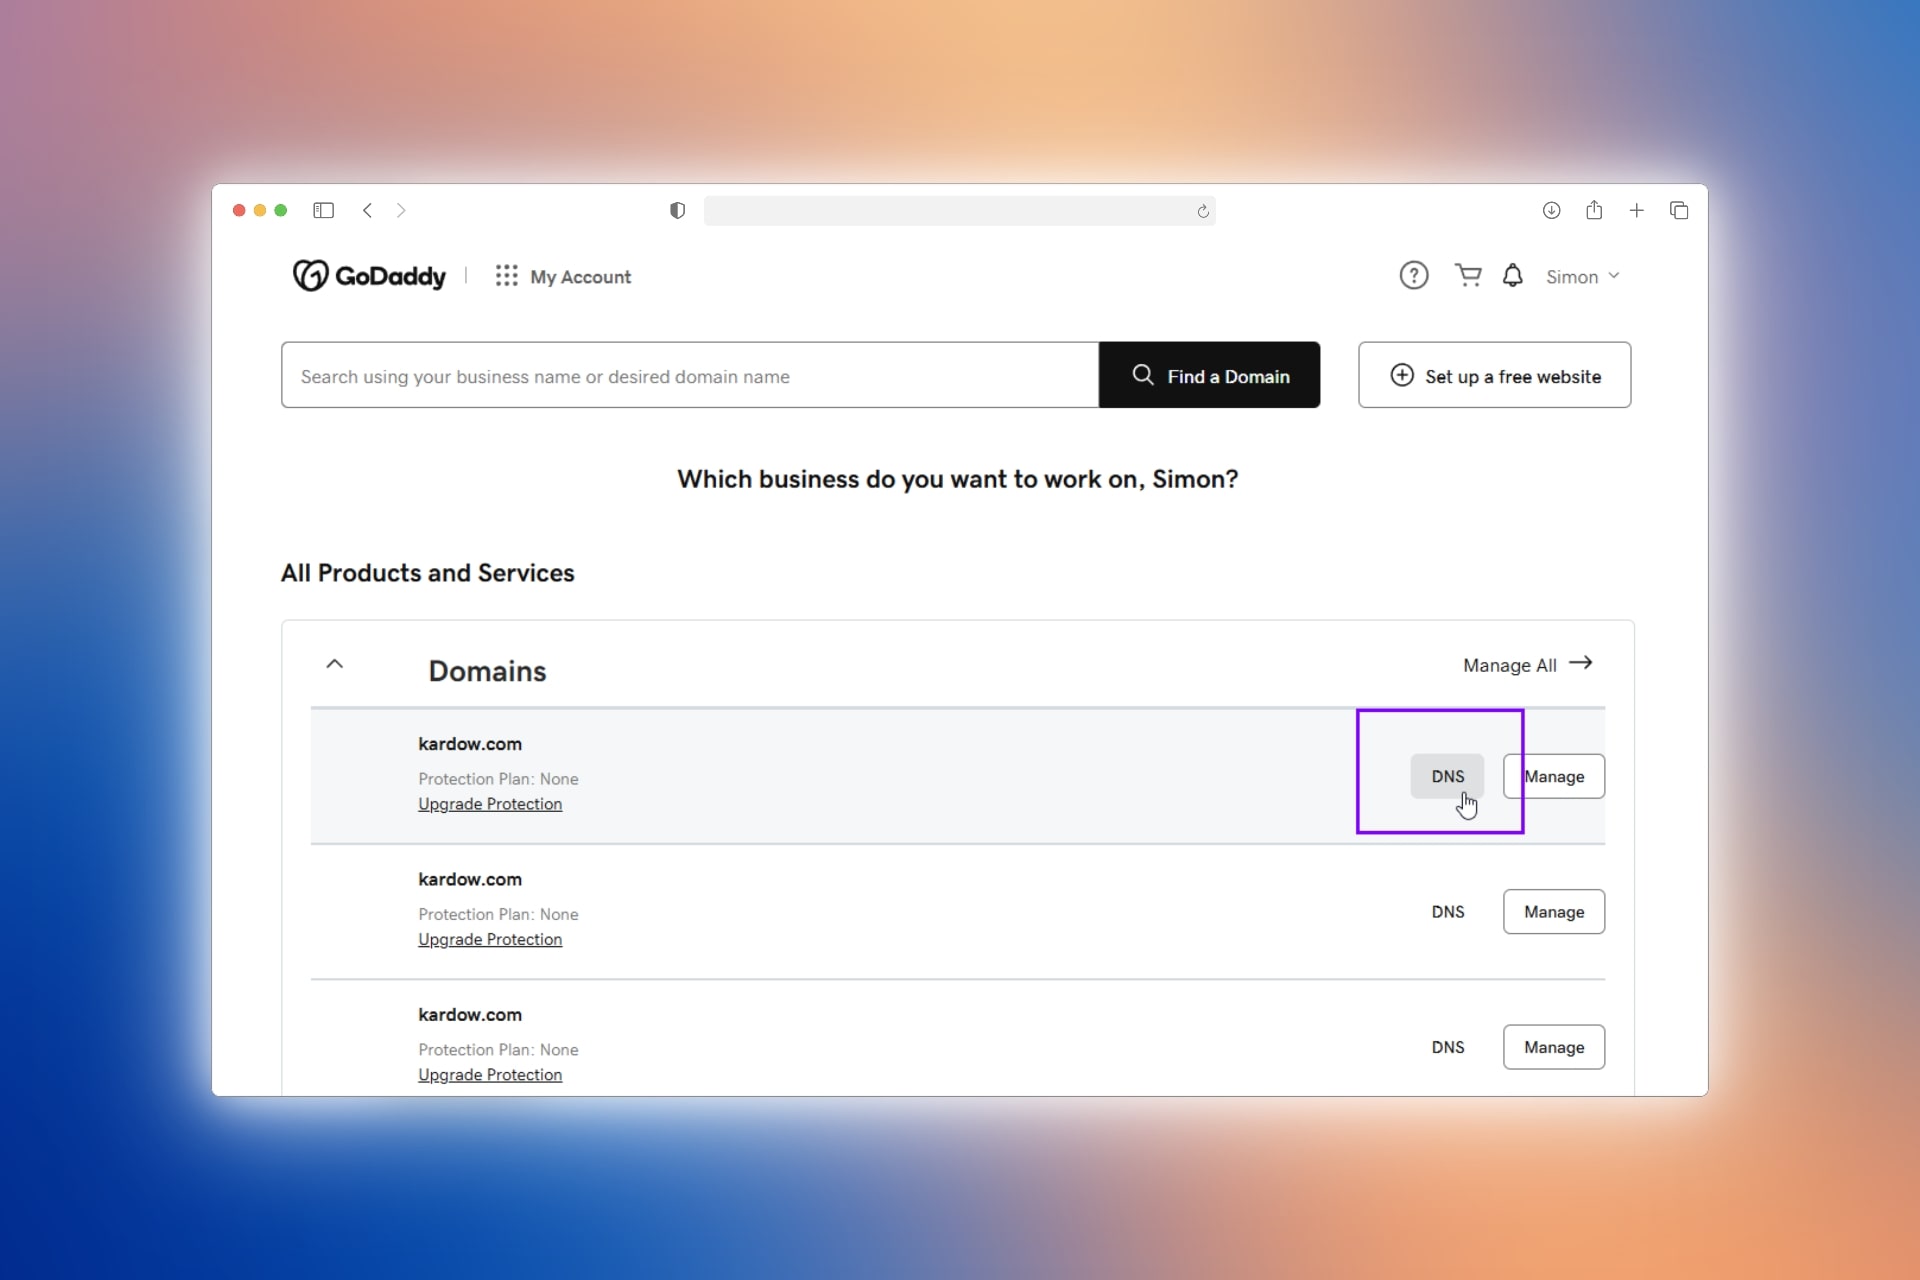Select My Account in the header
The width and height of the screenshot is (1920, 1280).
pos(583,276)
